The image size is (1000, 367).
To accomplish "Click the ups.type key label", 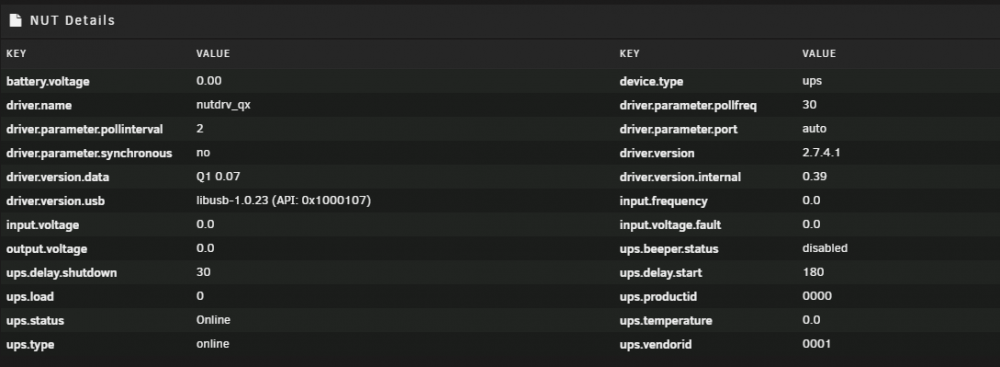I will (x=30, y=345).
